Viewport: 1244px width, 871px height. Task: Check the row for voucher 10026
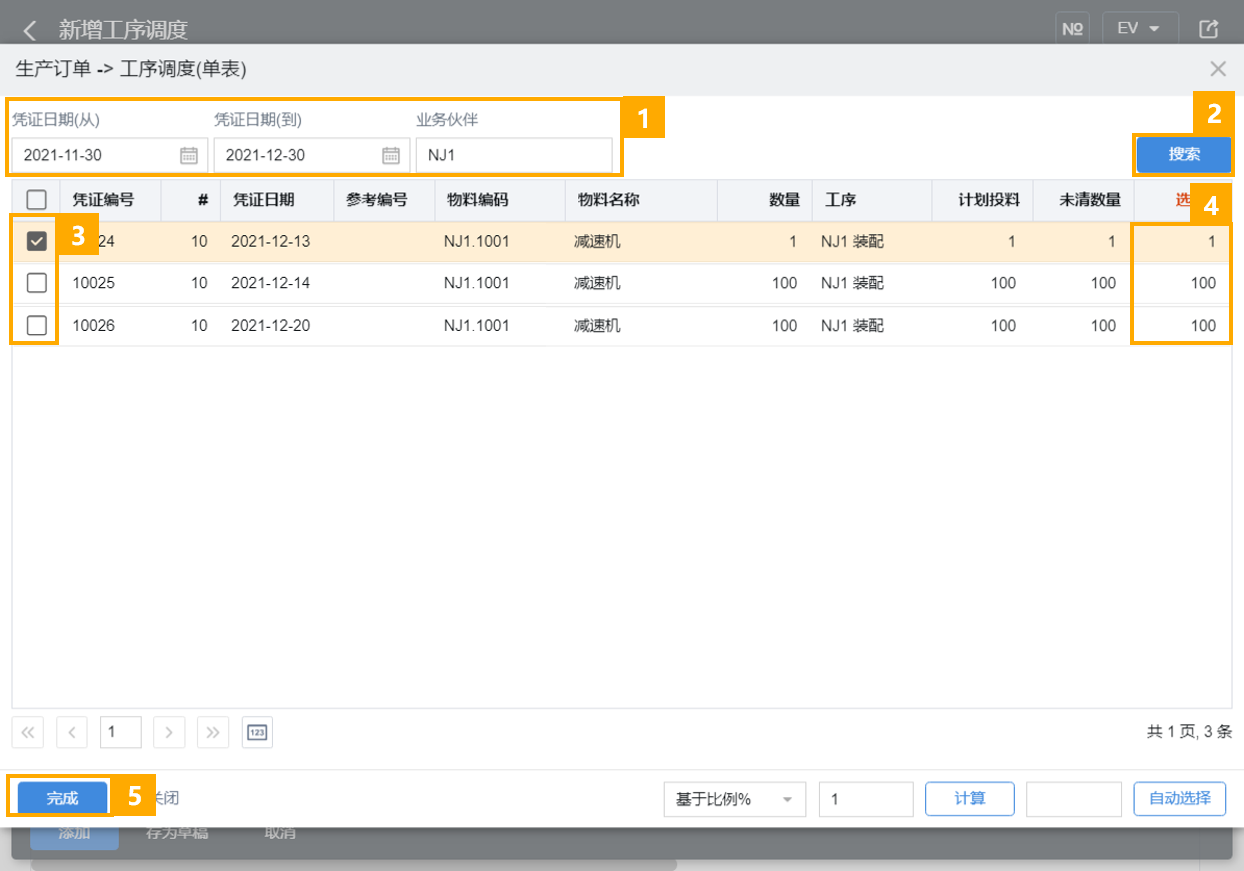(x=36, y=325)
